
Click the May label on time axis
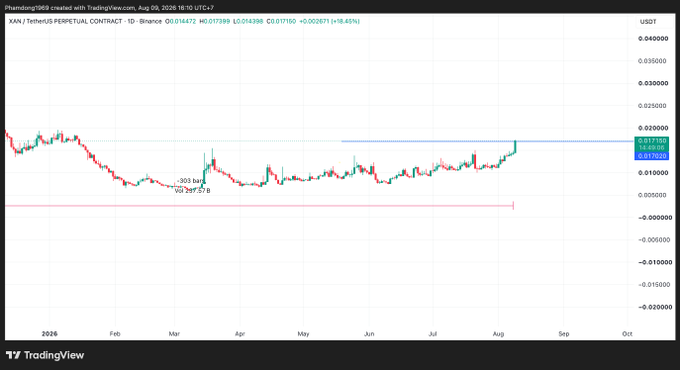pos(303,334)
